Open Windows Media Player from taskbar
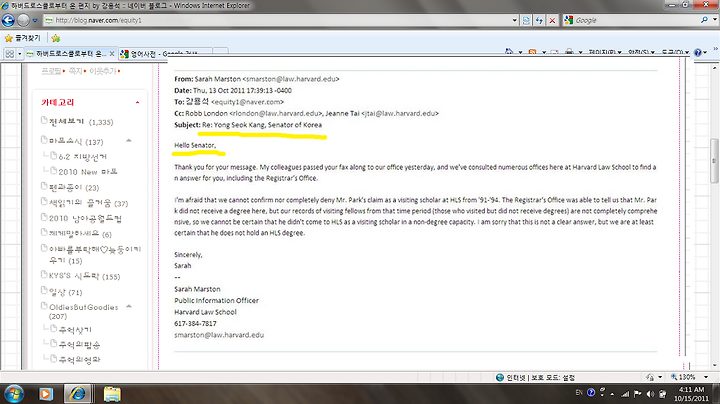This screenshot has width=720, height=404. point(45,394)
